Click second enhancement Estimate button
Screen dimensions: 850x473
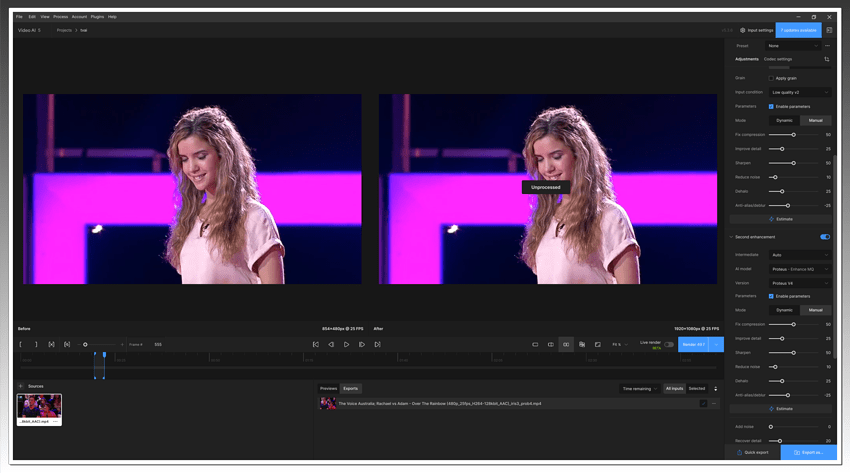[781, 409]
